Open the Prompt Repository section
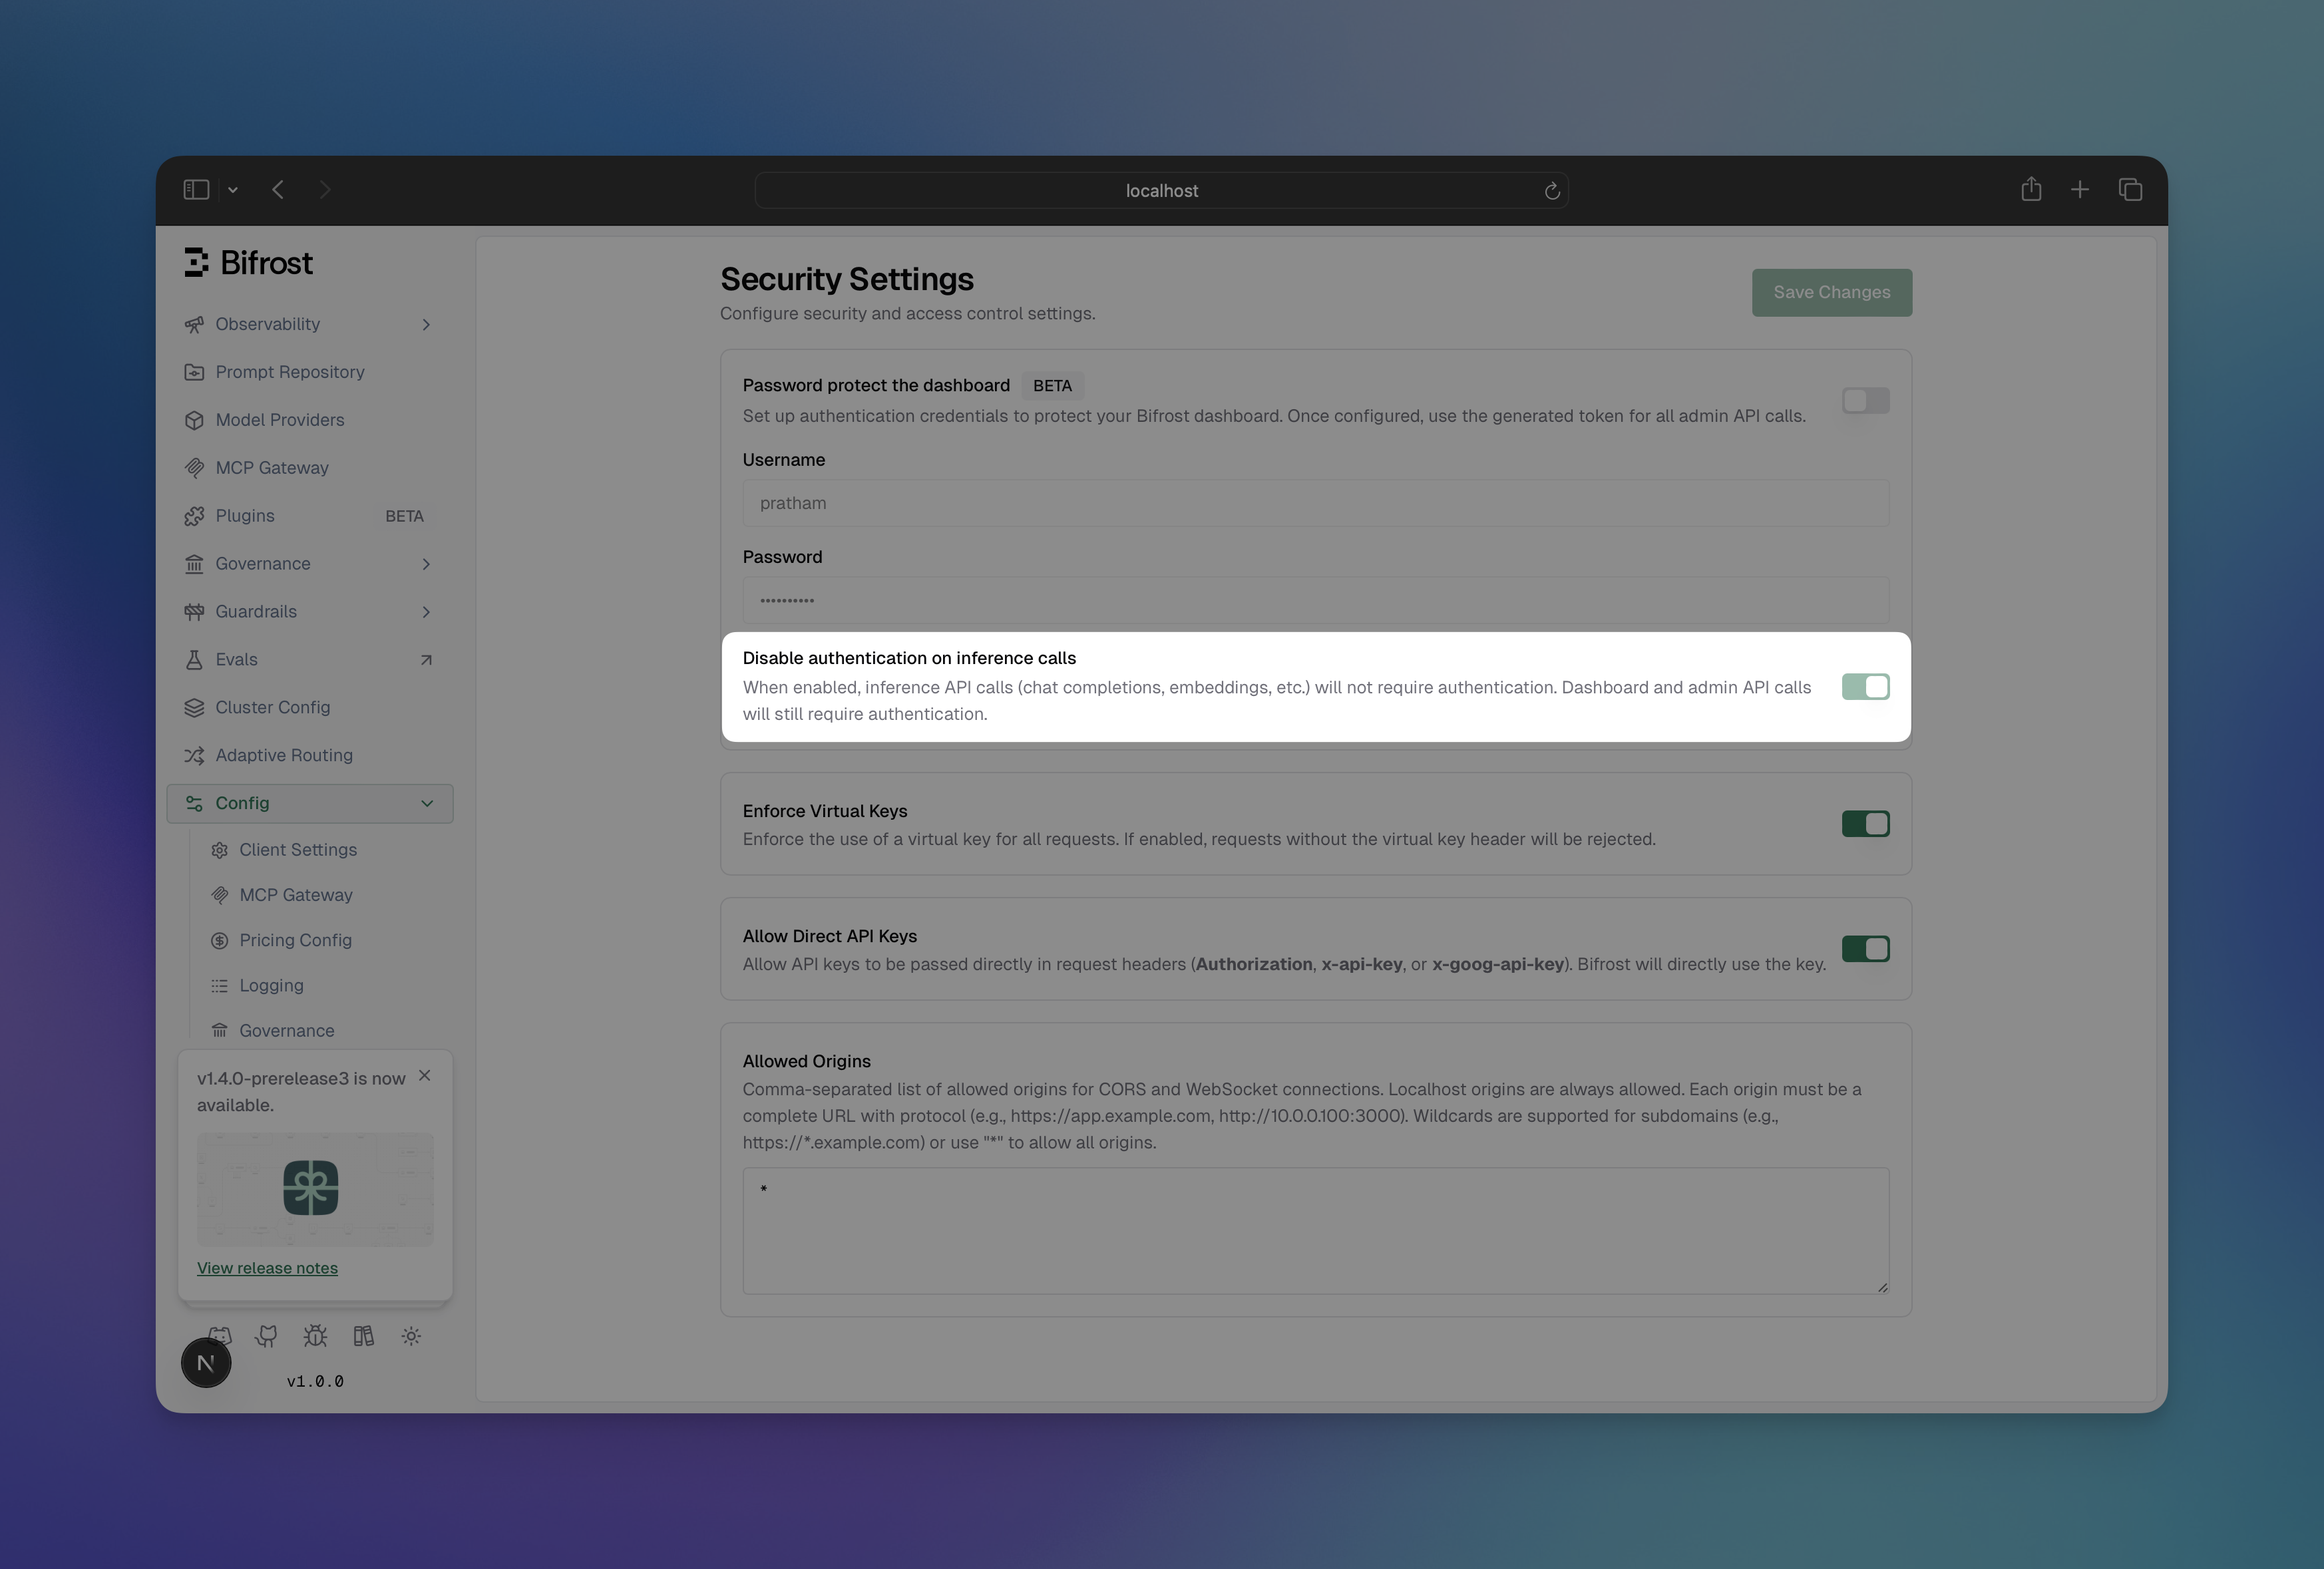Viewport: 2324px width, 1569px height. click(x=290, y=371)
